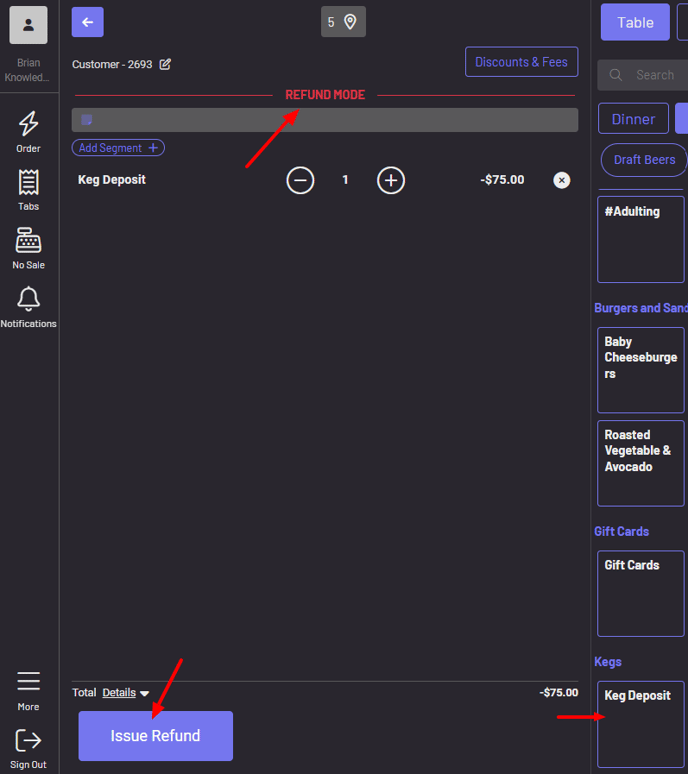Viewport: 688px width, 774px height.
Task: Open Discounts & Fees
Action: [521, 62]
